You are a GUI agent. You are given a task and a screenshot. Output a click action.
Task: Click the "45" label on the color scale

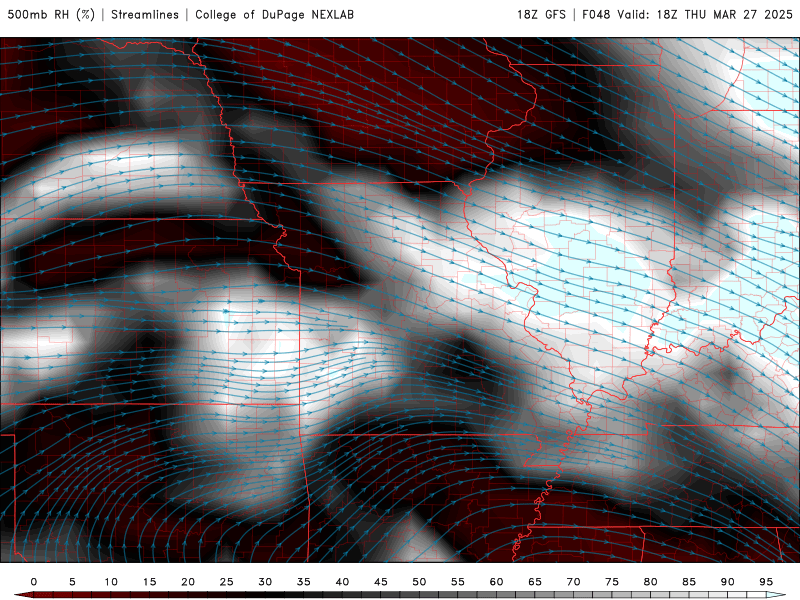pyautogui.click(x=381, y=582)
